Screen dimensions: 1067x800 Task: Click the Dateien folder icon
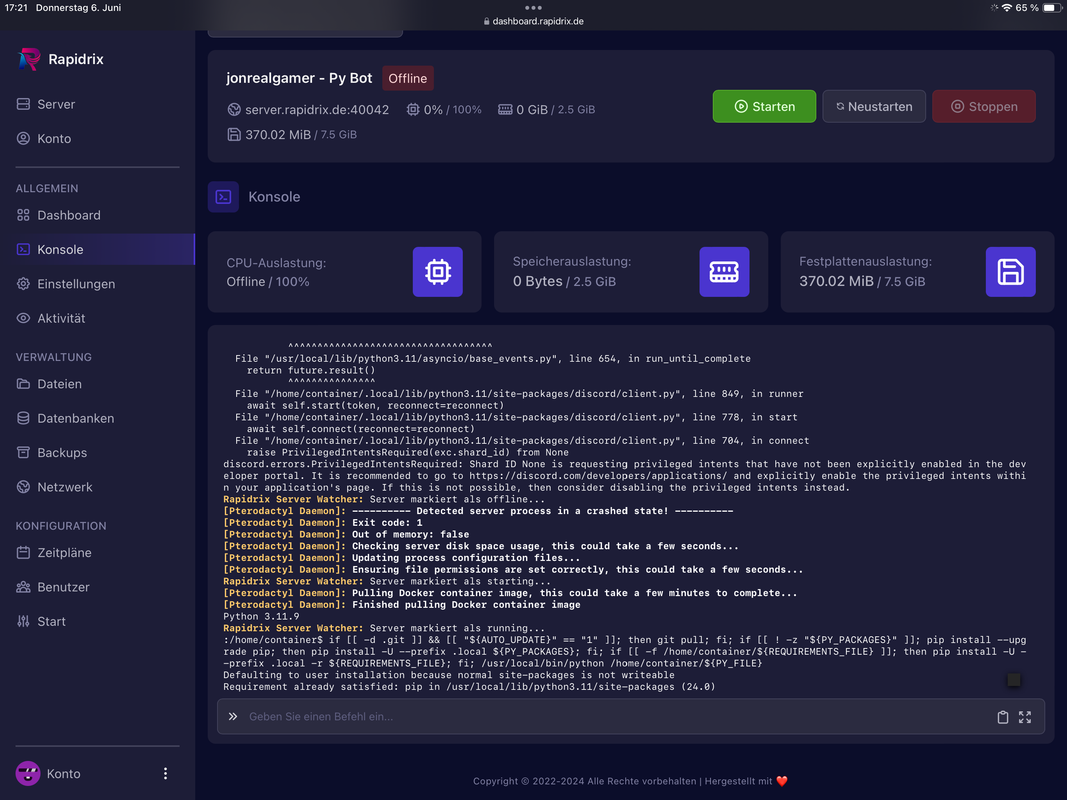pos(23,384)
